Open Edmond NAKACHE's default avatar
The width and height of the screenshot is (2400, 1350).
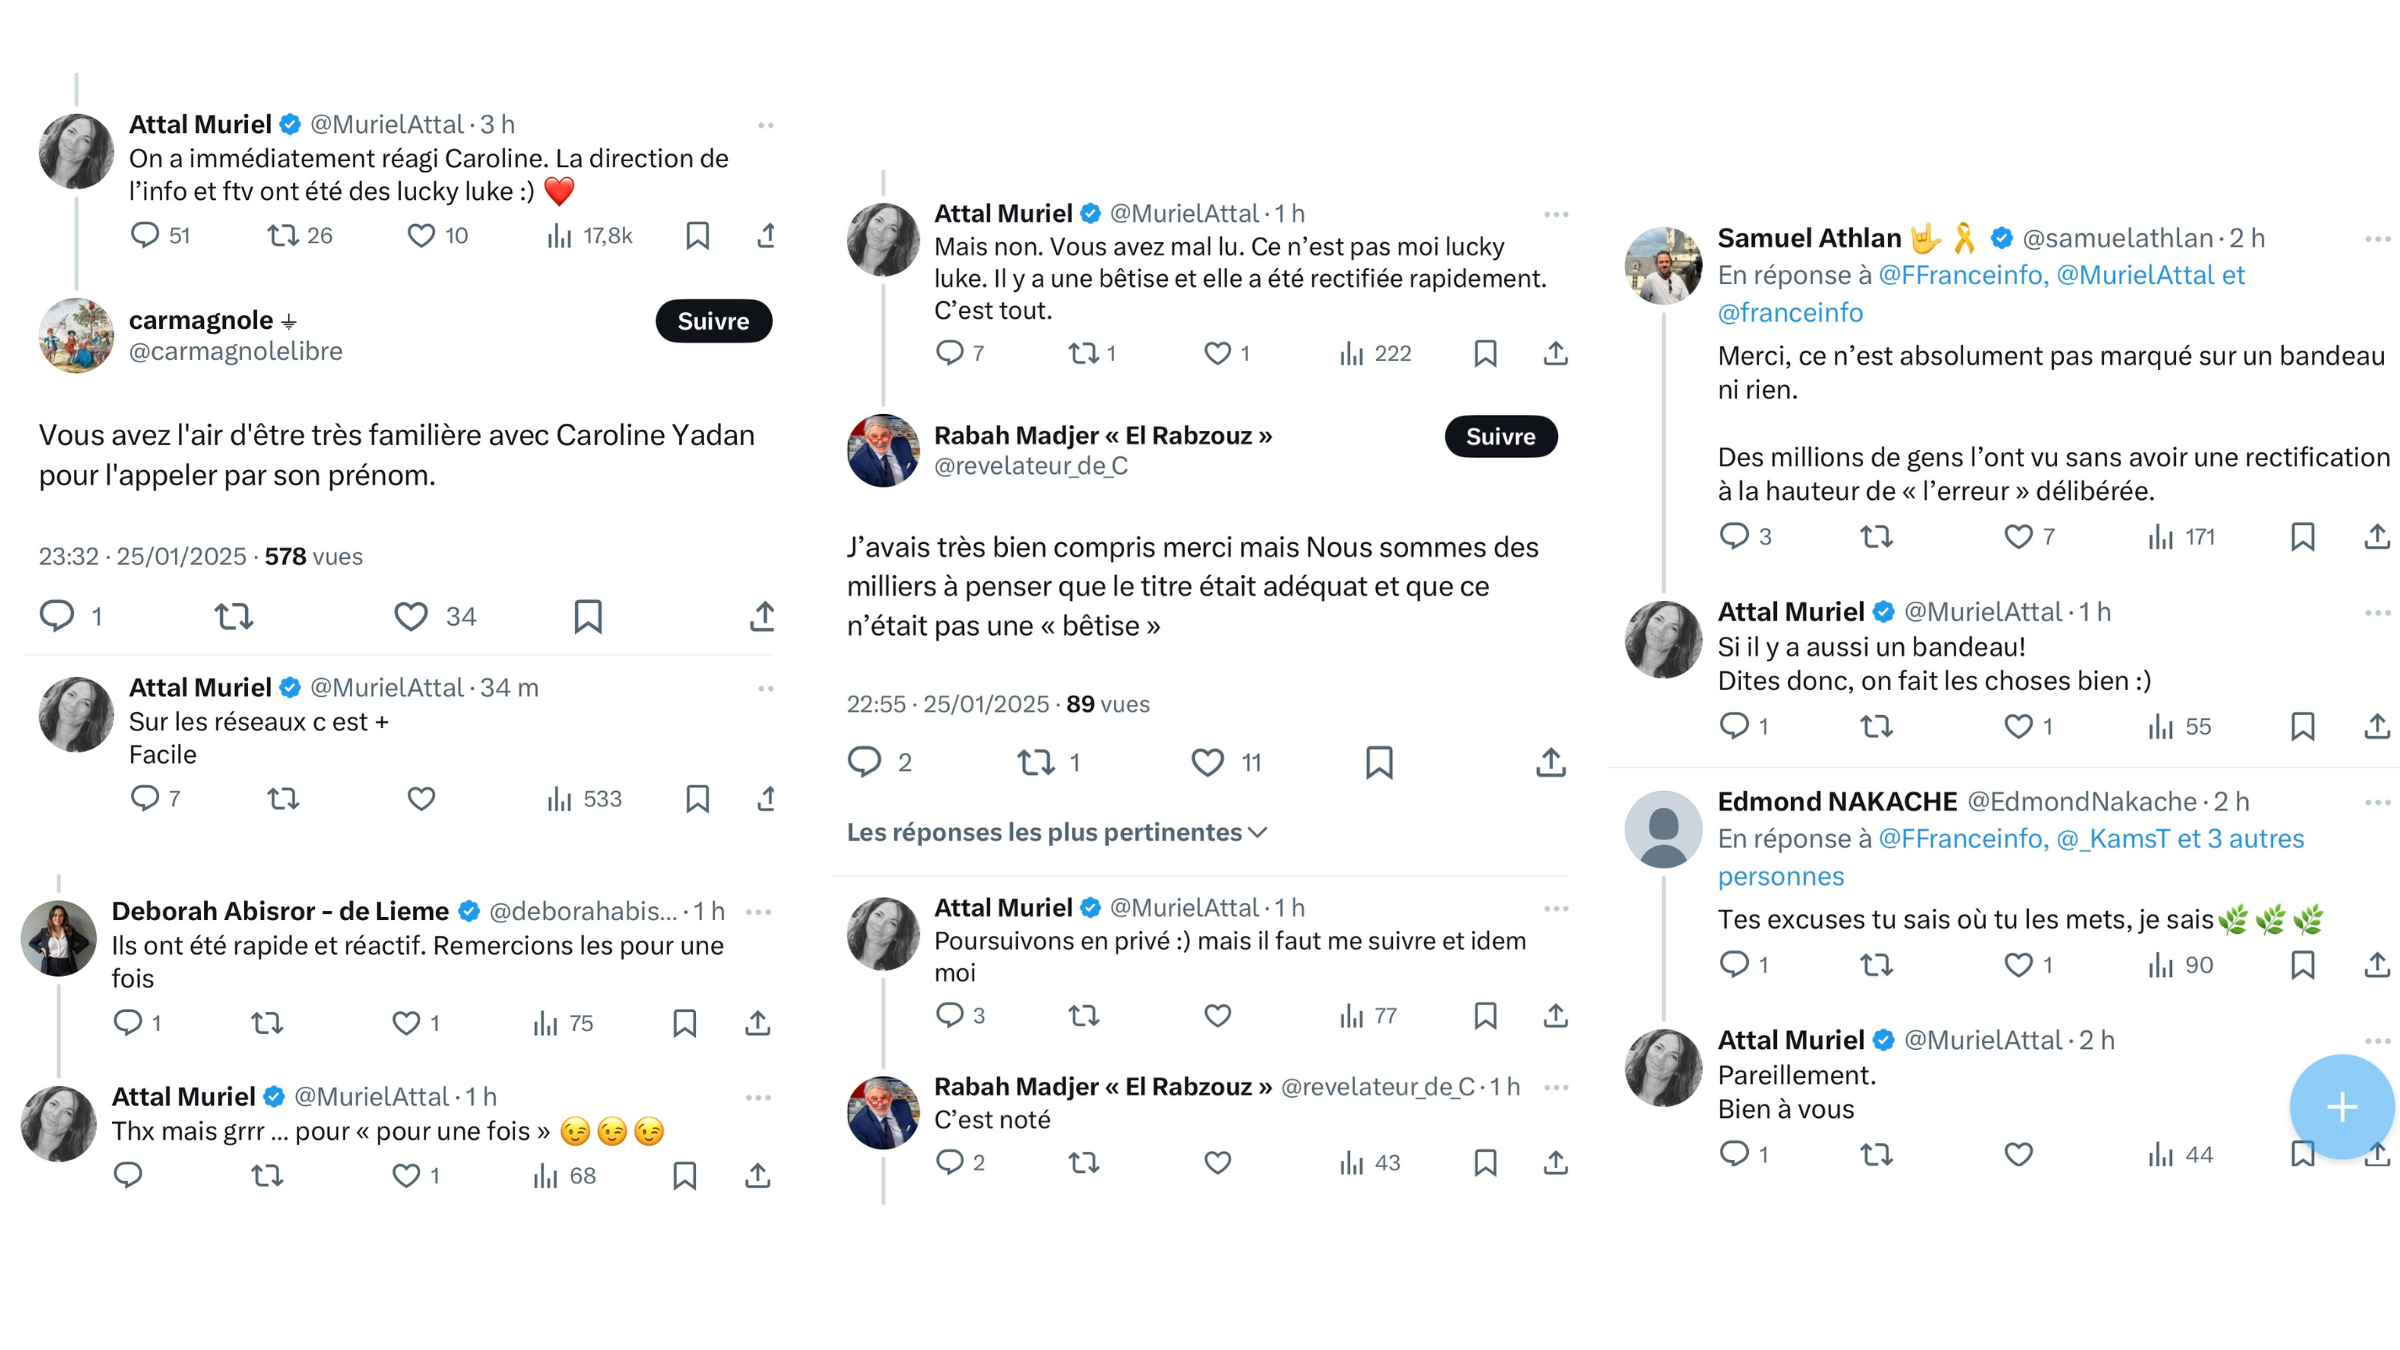pyautogui.click(x=1663, y=829)
